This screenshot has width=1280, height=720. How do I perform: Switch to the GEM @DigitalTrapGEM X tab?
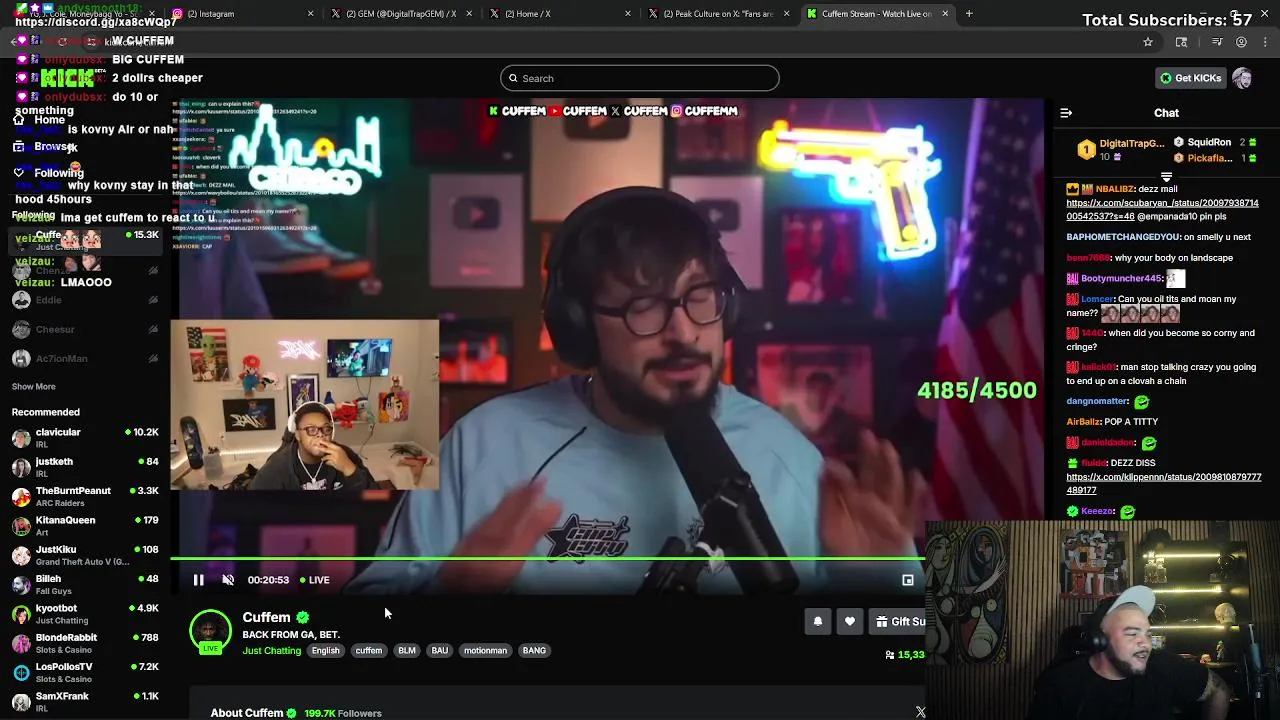pos(400,14)
